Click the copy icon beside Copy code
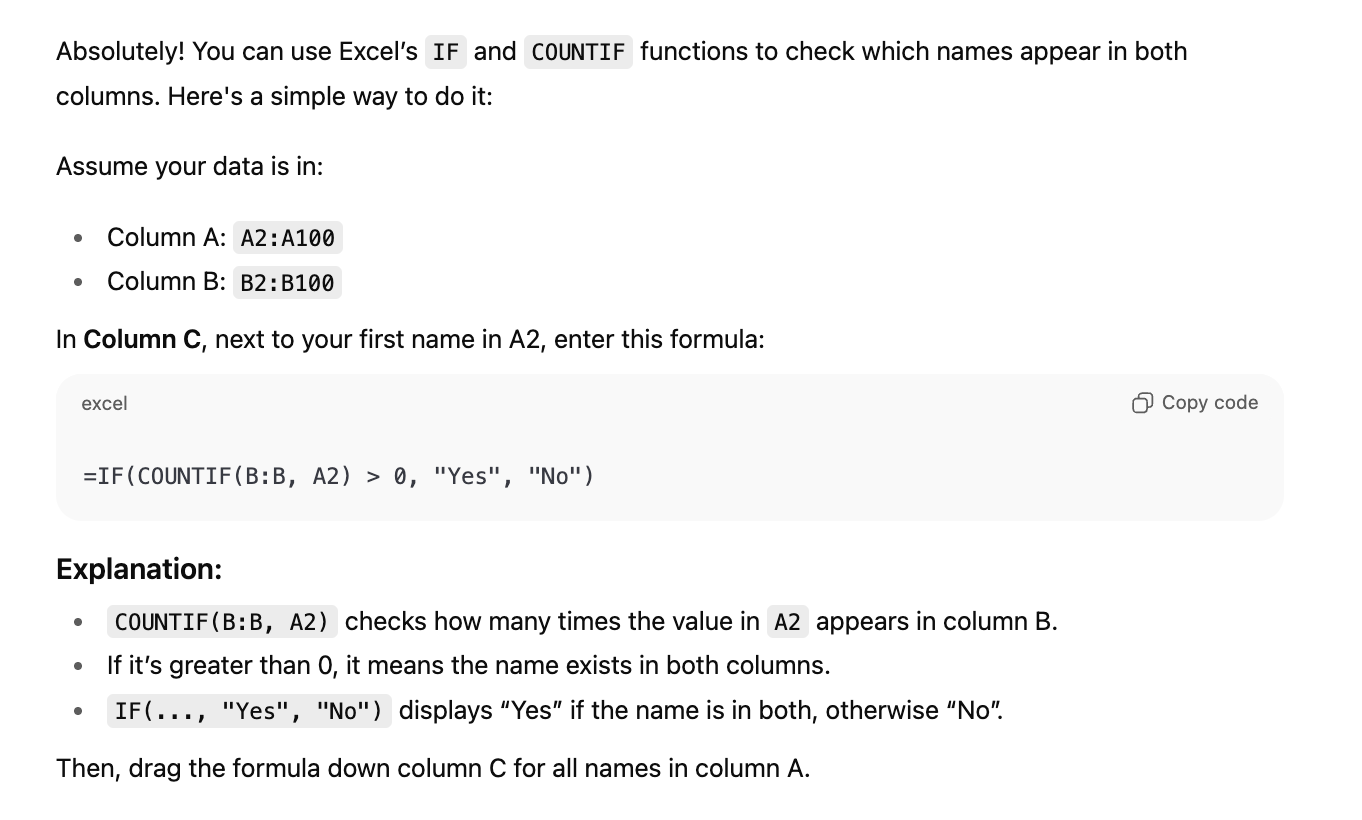 click(x=1142, y=403)
